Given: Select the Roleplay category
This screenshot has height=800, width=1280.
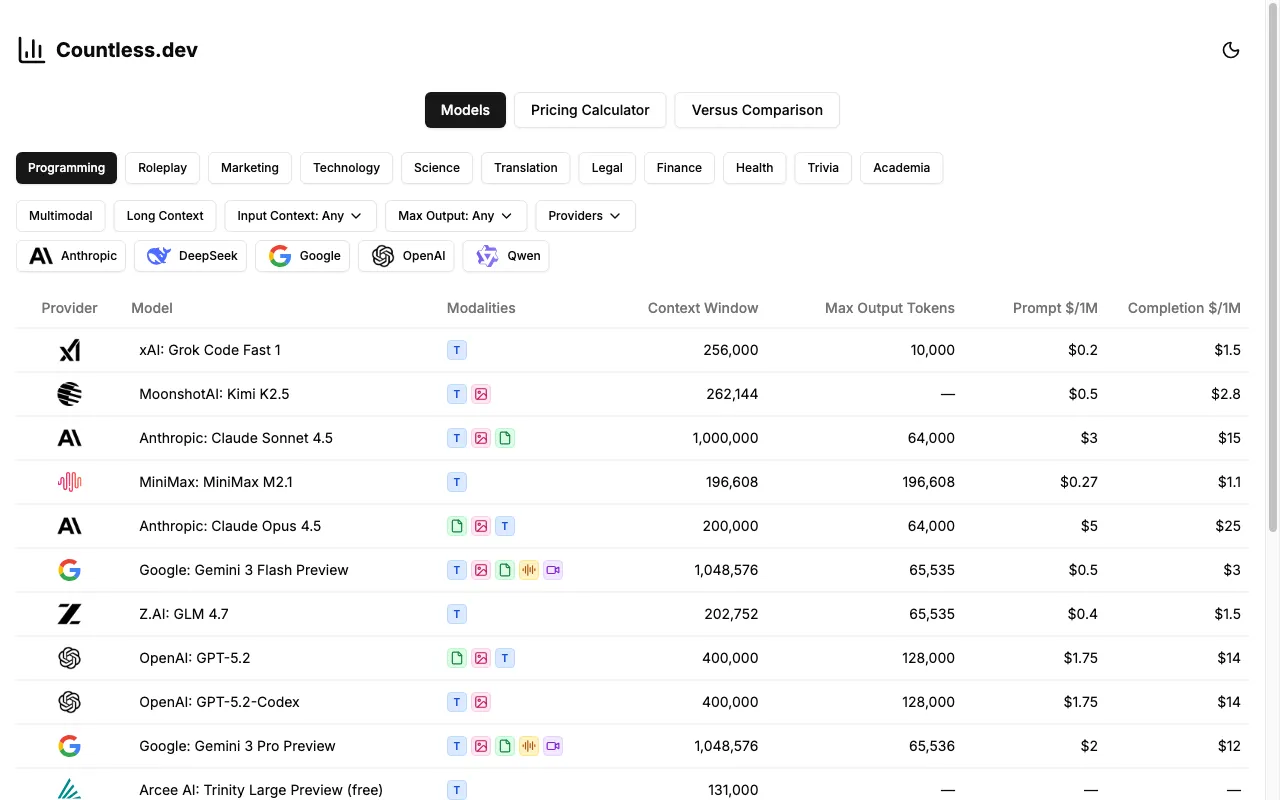Looking at the screenshot, I should pos(162,168).
